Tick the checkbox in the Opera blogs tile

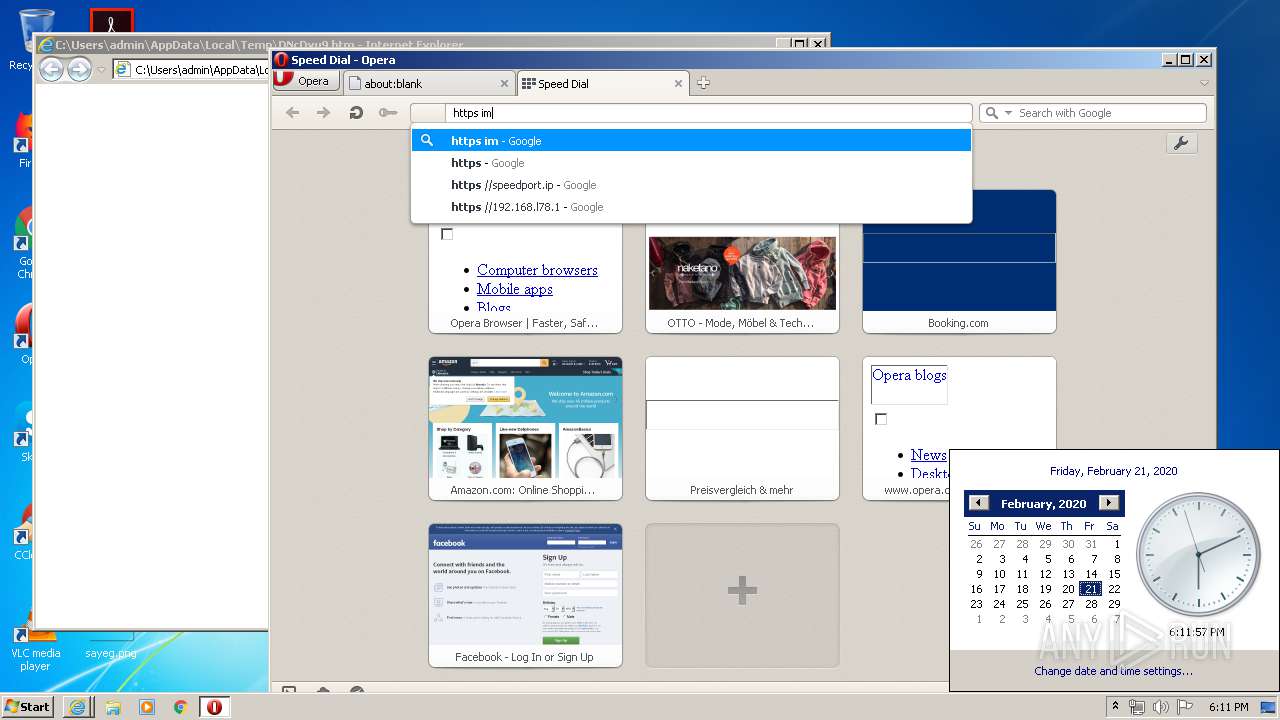[x=881, y=419]
